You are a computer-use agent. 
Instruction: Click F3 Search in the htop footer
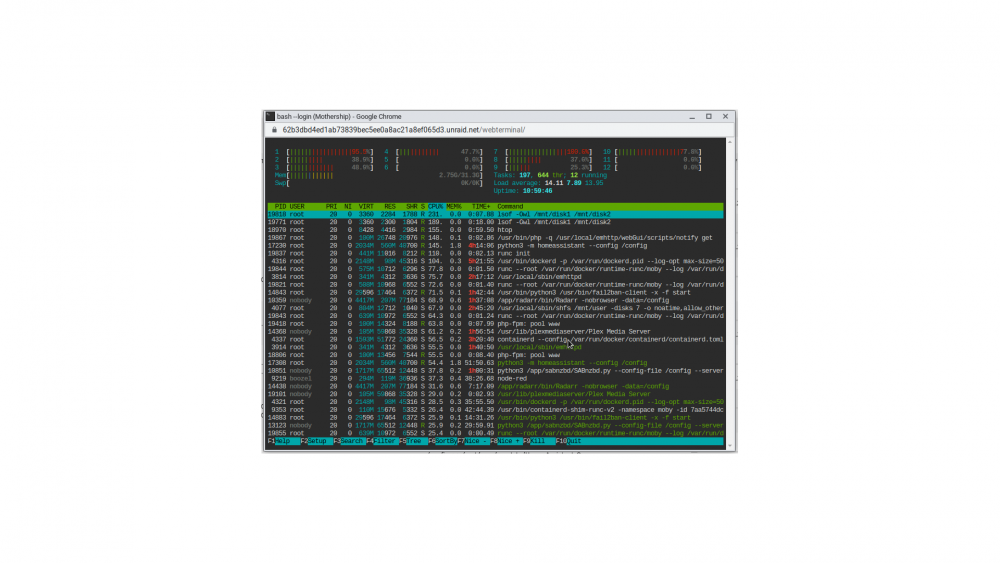pos(349,441)
